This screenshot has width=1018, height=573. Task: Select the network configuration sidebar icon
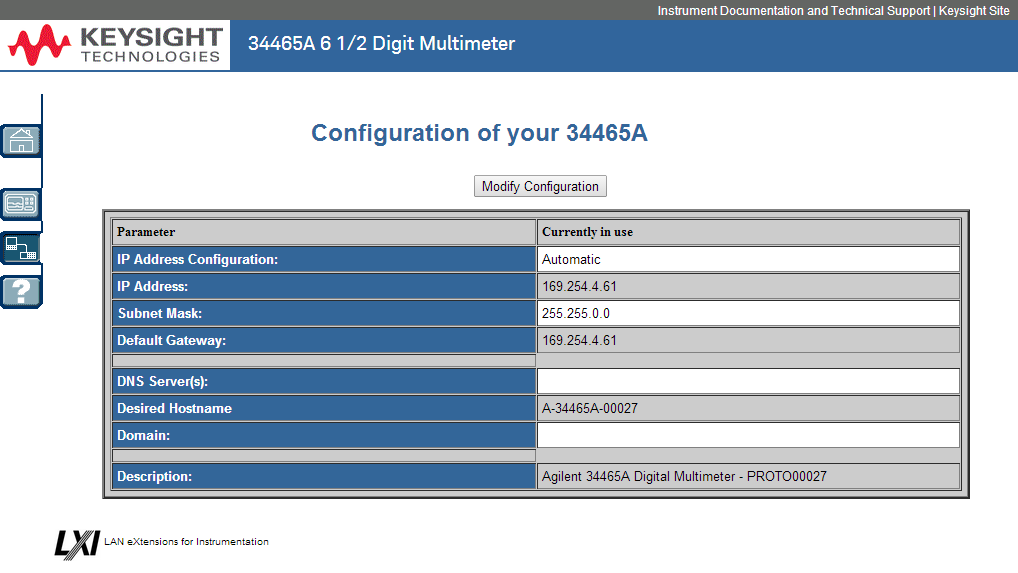pyautogui.click(x=21, y=248)
